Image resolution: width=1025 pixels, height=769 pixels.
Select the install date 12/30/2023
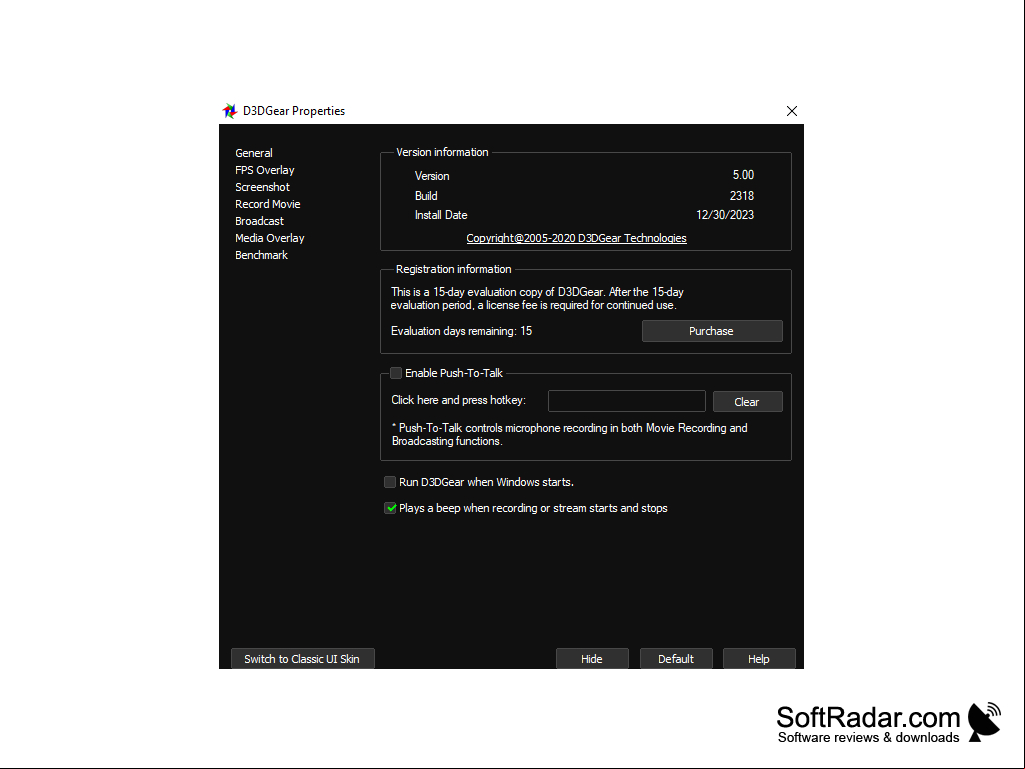click(x=725, y=215)
